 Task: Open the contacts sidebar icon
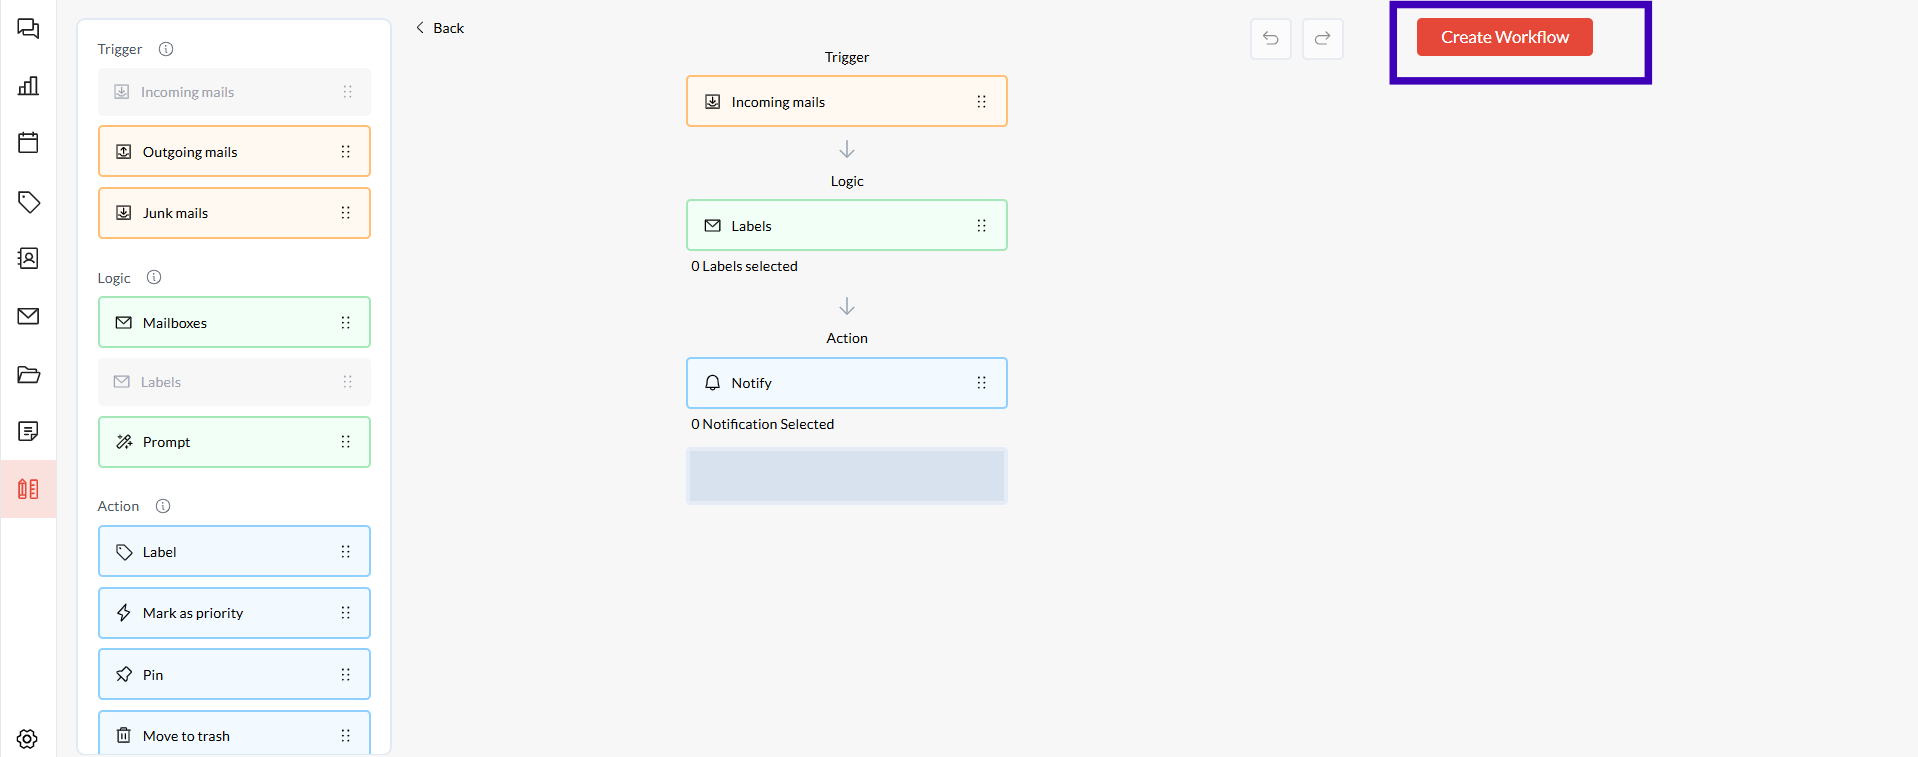pos(28,259)
